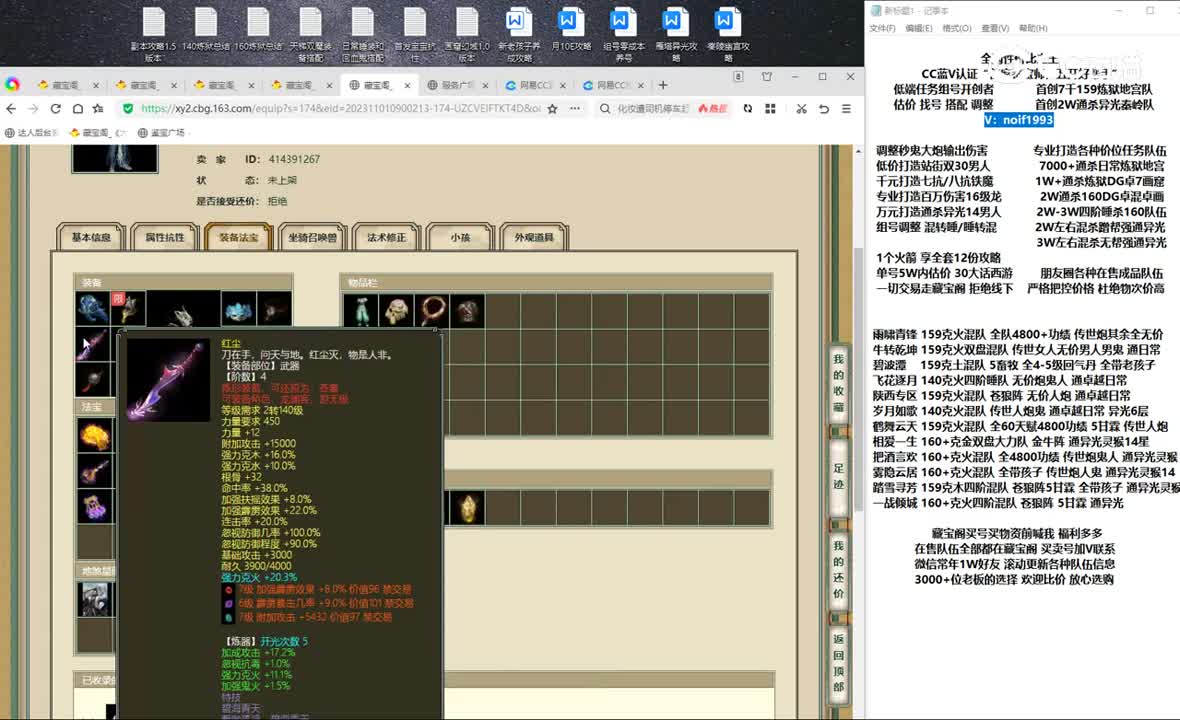Open the 文件(F) menu in Notepad
Image resolution: width=1180 pixels, height=720 pixels.
point(882,28)
